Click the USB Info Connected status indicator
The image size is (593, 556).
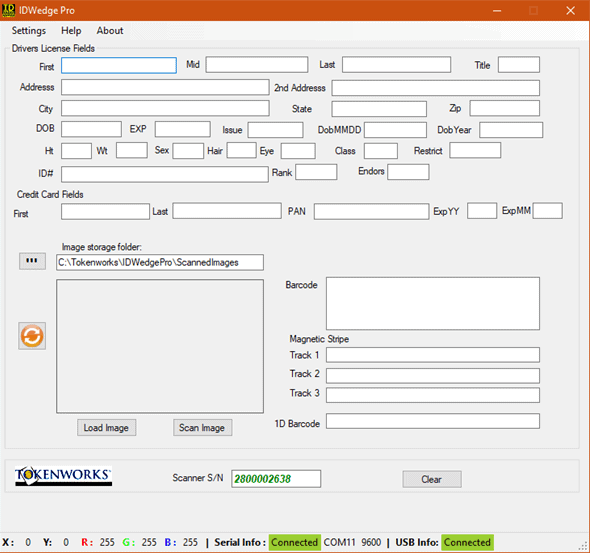tap(467, 542)
